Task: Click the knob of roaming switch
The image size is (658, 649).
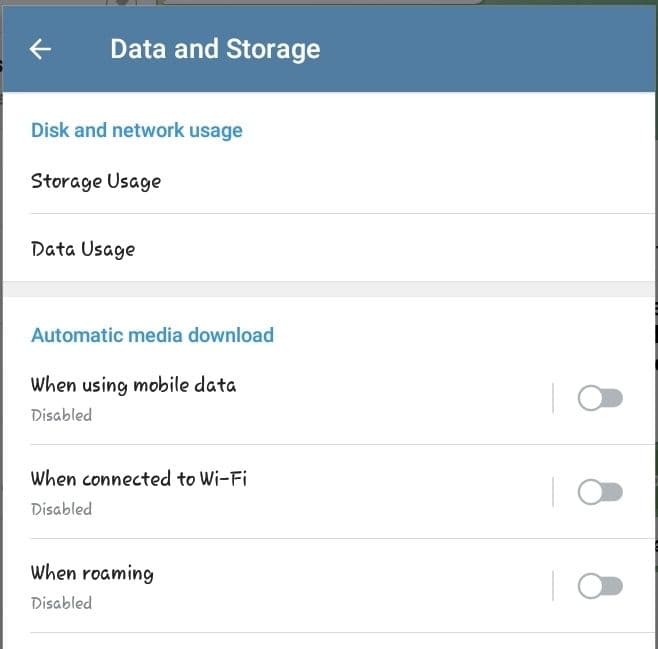Action: coord(590,586)
